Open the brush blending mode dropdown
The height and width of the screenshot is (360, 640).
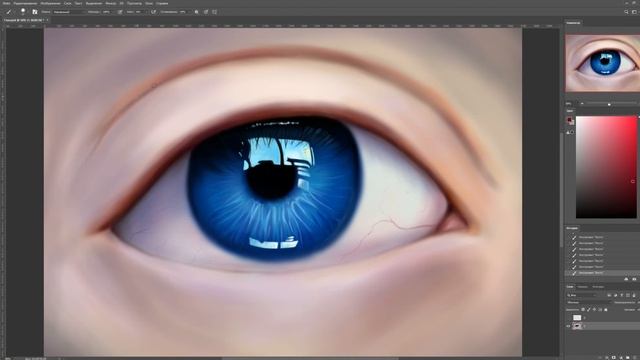69,12
